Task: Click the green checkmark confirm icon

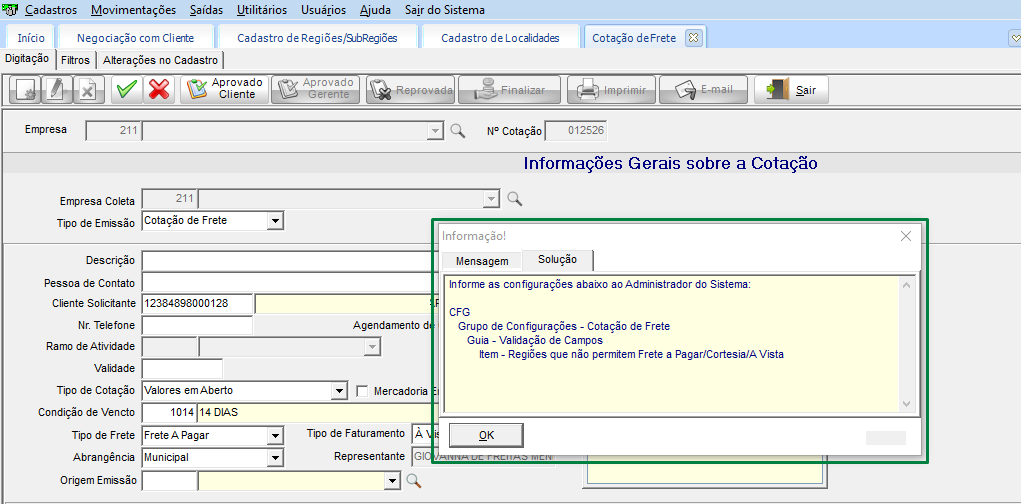Action: [x=126, y=89]
